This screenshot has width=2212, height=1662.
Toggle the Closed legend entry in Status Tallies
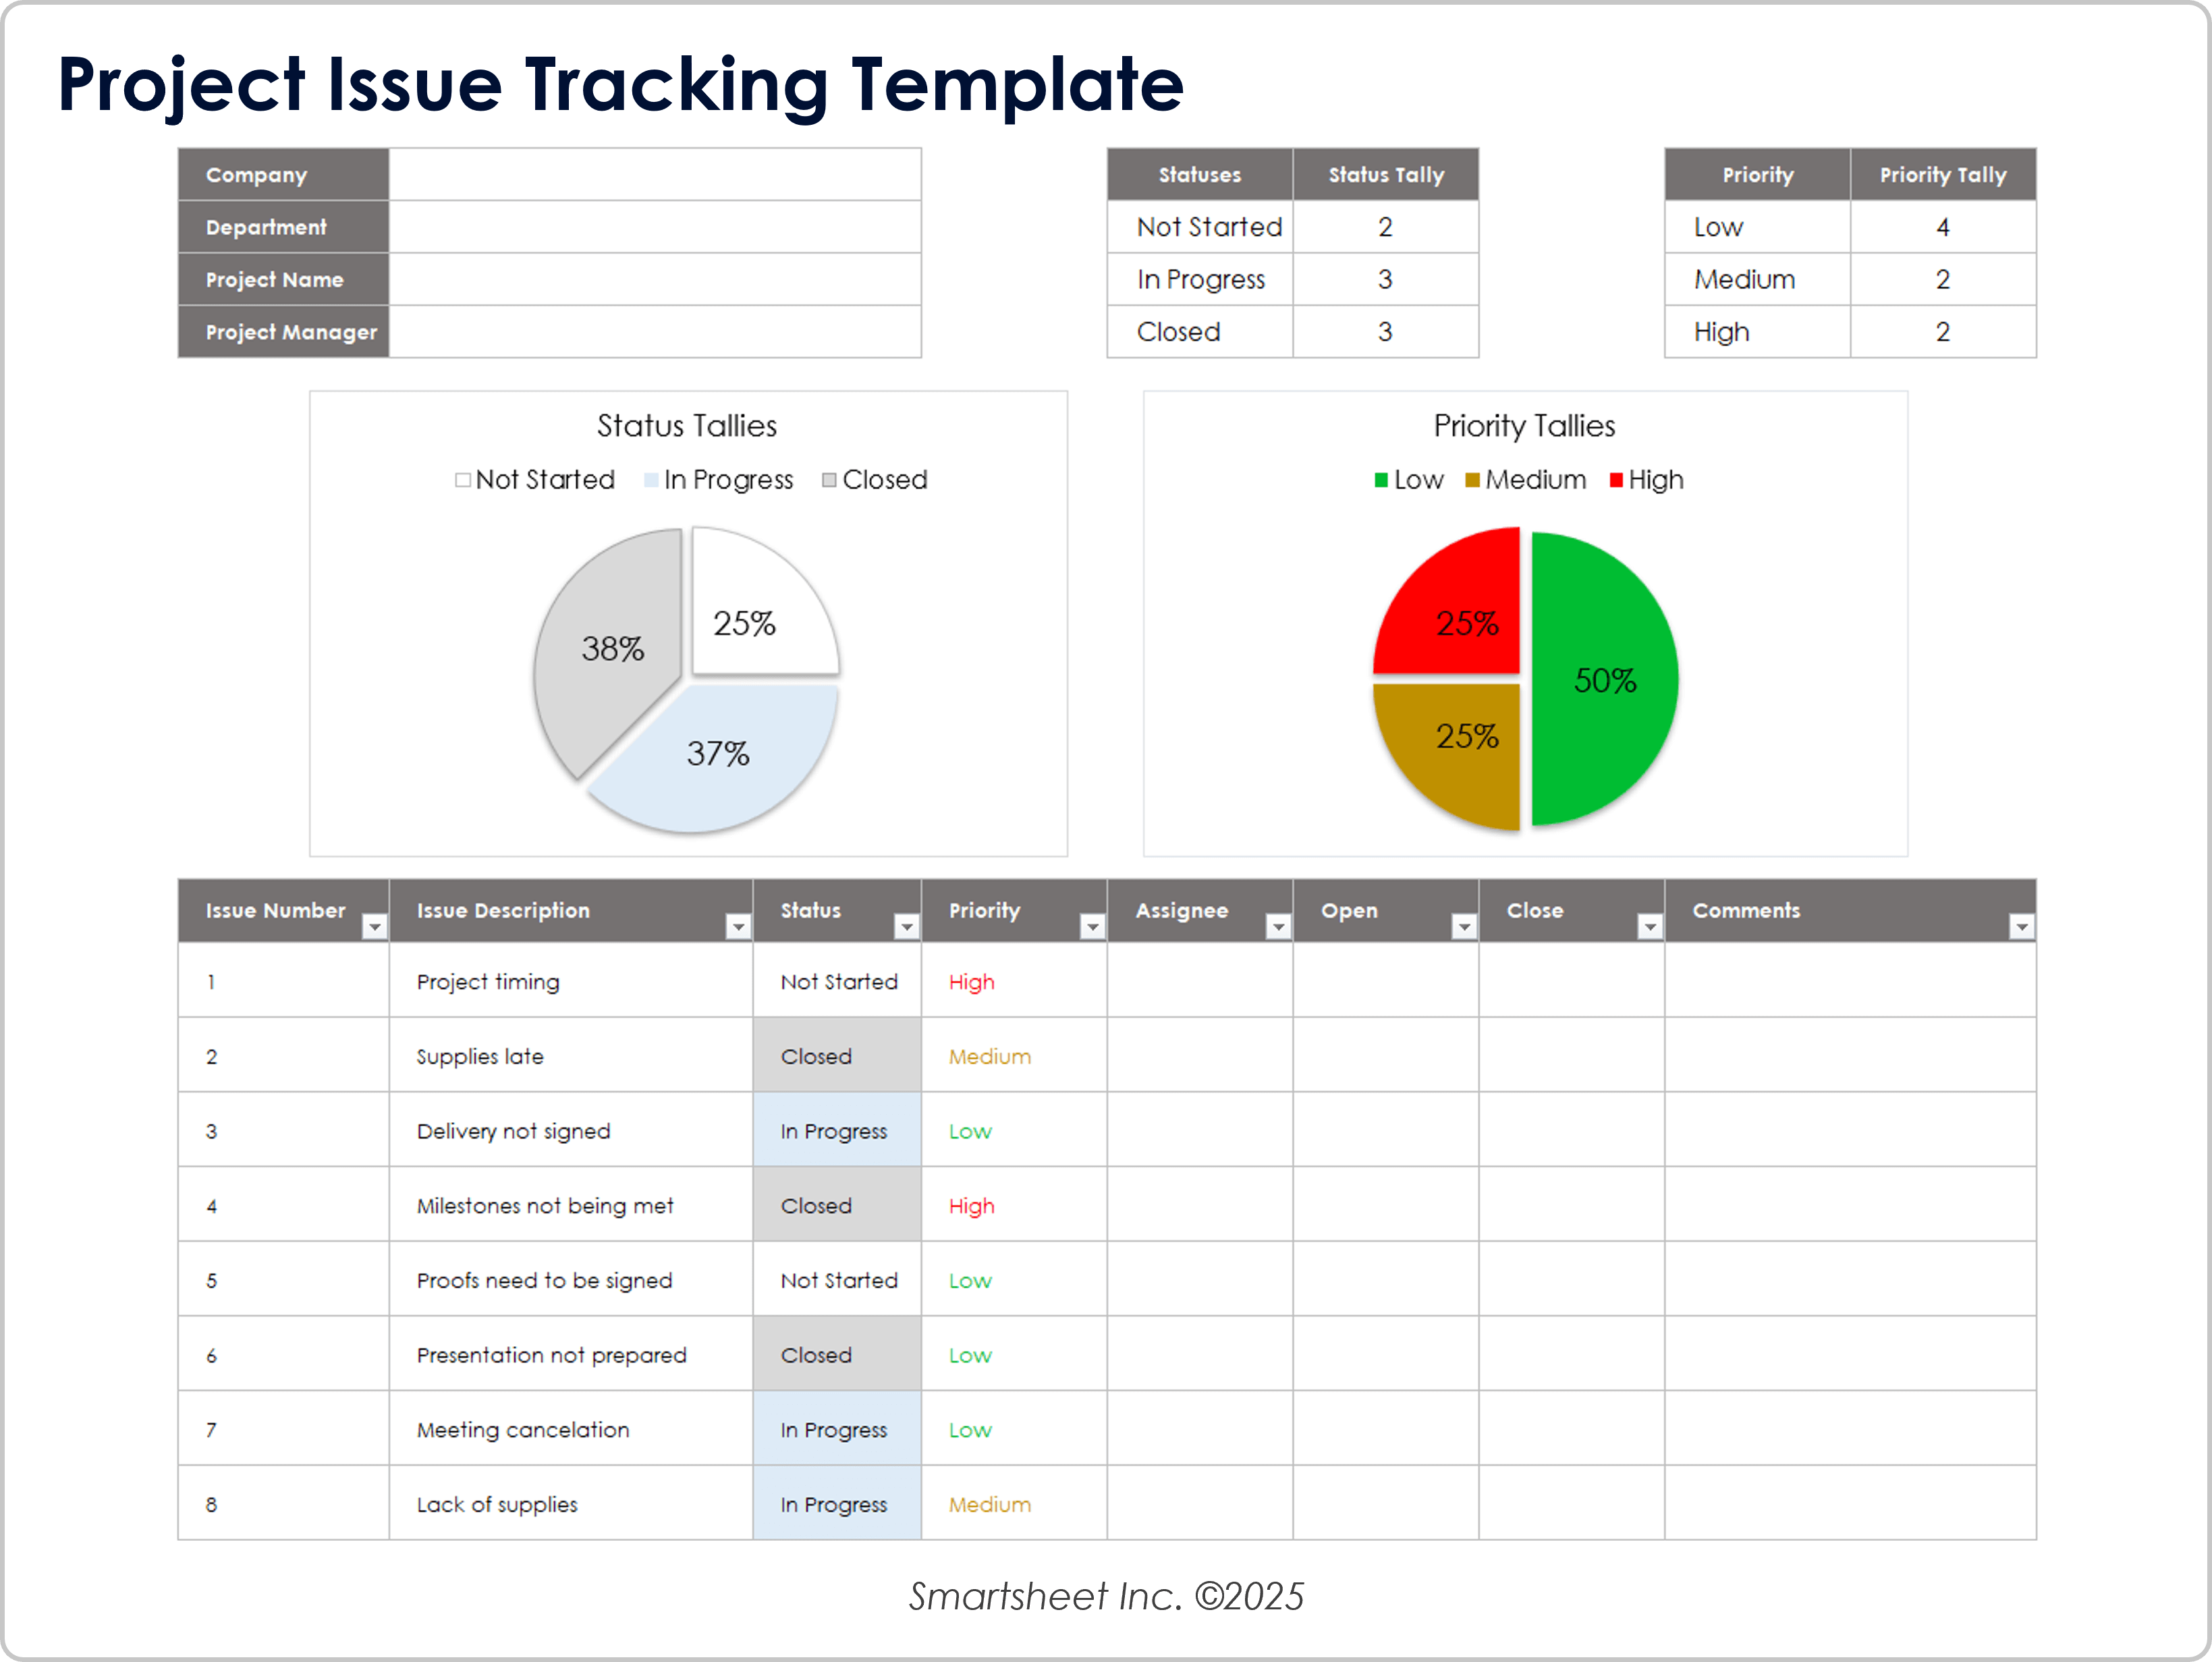[x=875, y=479]
